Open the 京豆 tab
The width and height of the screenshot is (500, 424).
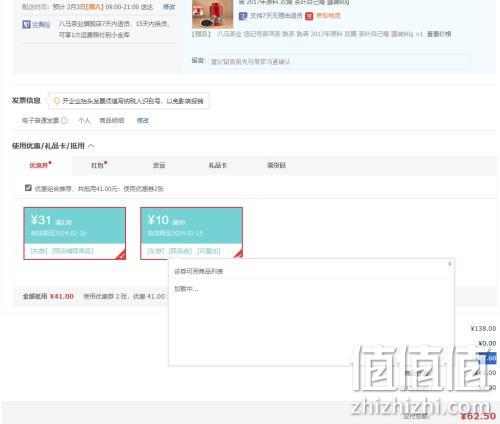click(x=159, y=165)
